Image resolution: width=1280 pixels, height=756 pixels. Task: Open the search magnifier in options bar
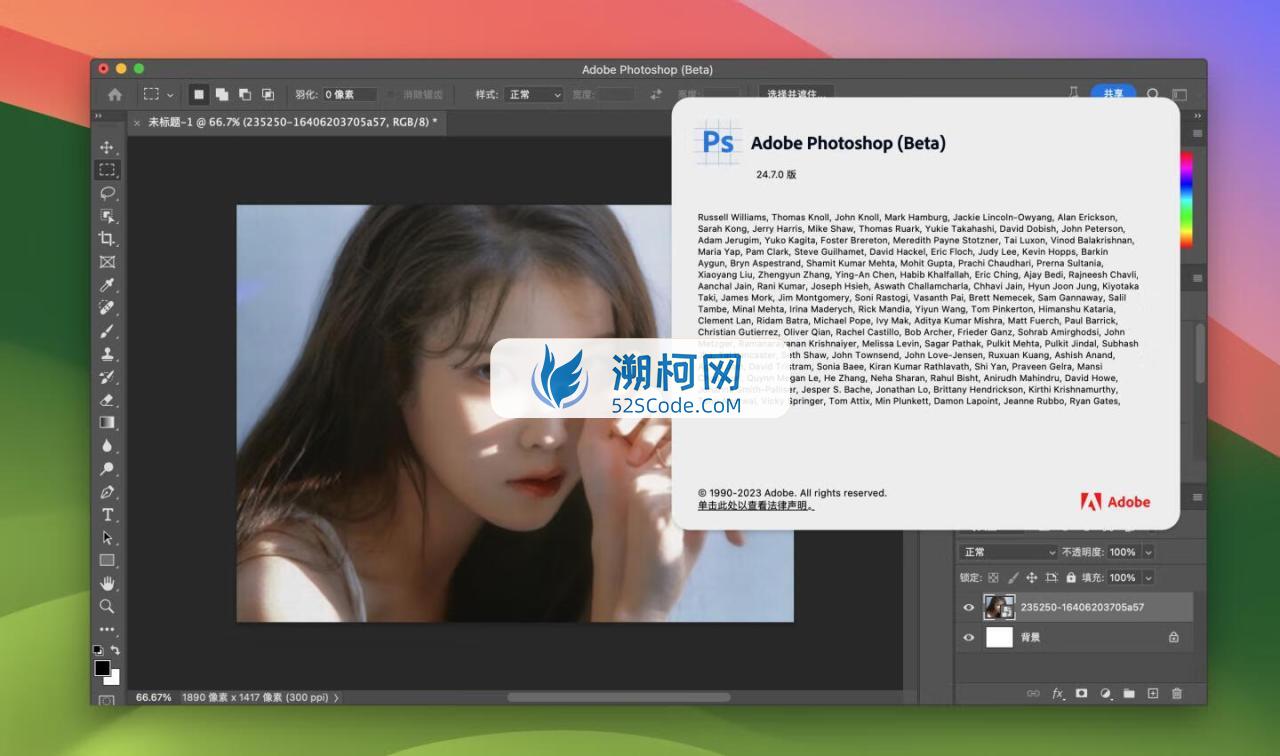point(1153,94)
